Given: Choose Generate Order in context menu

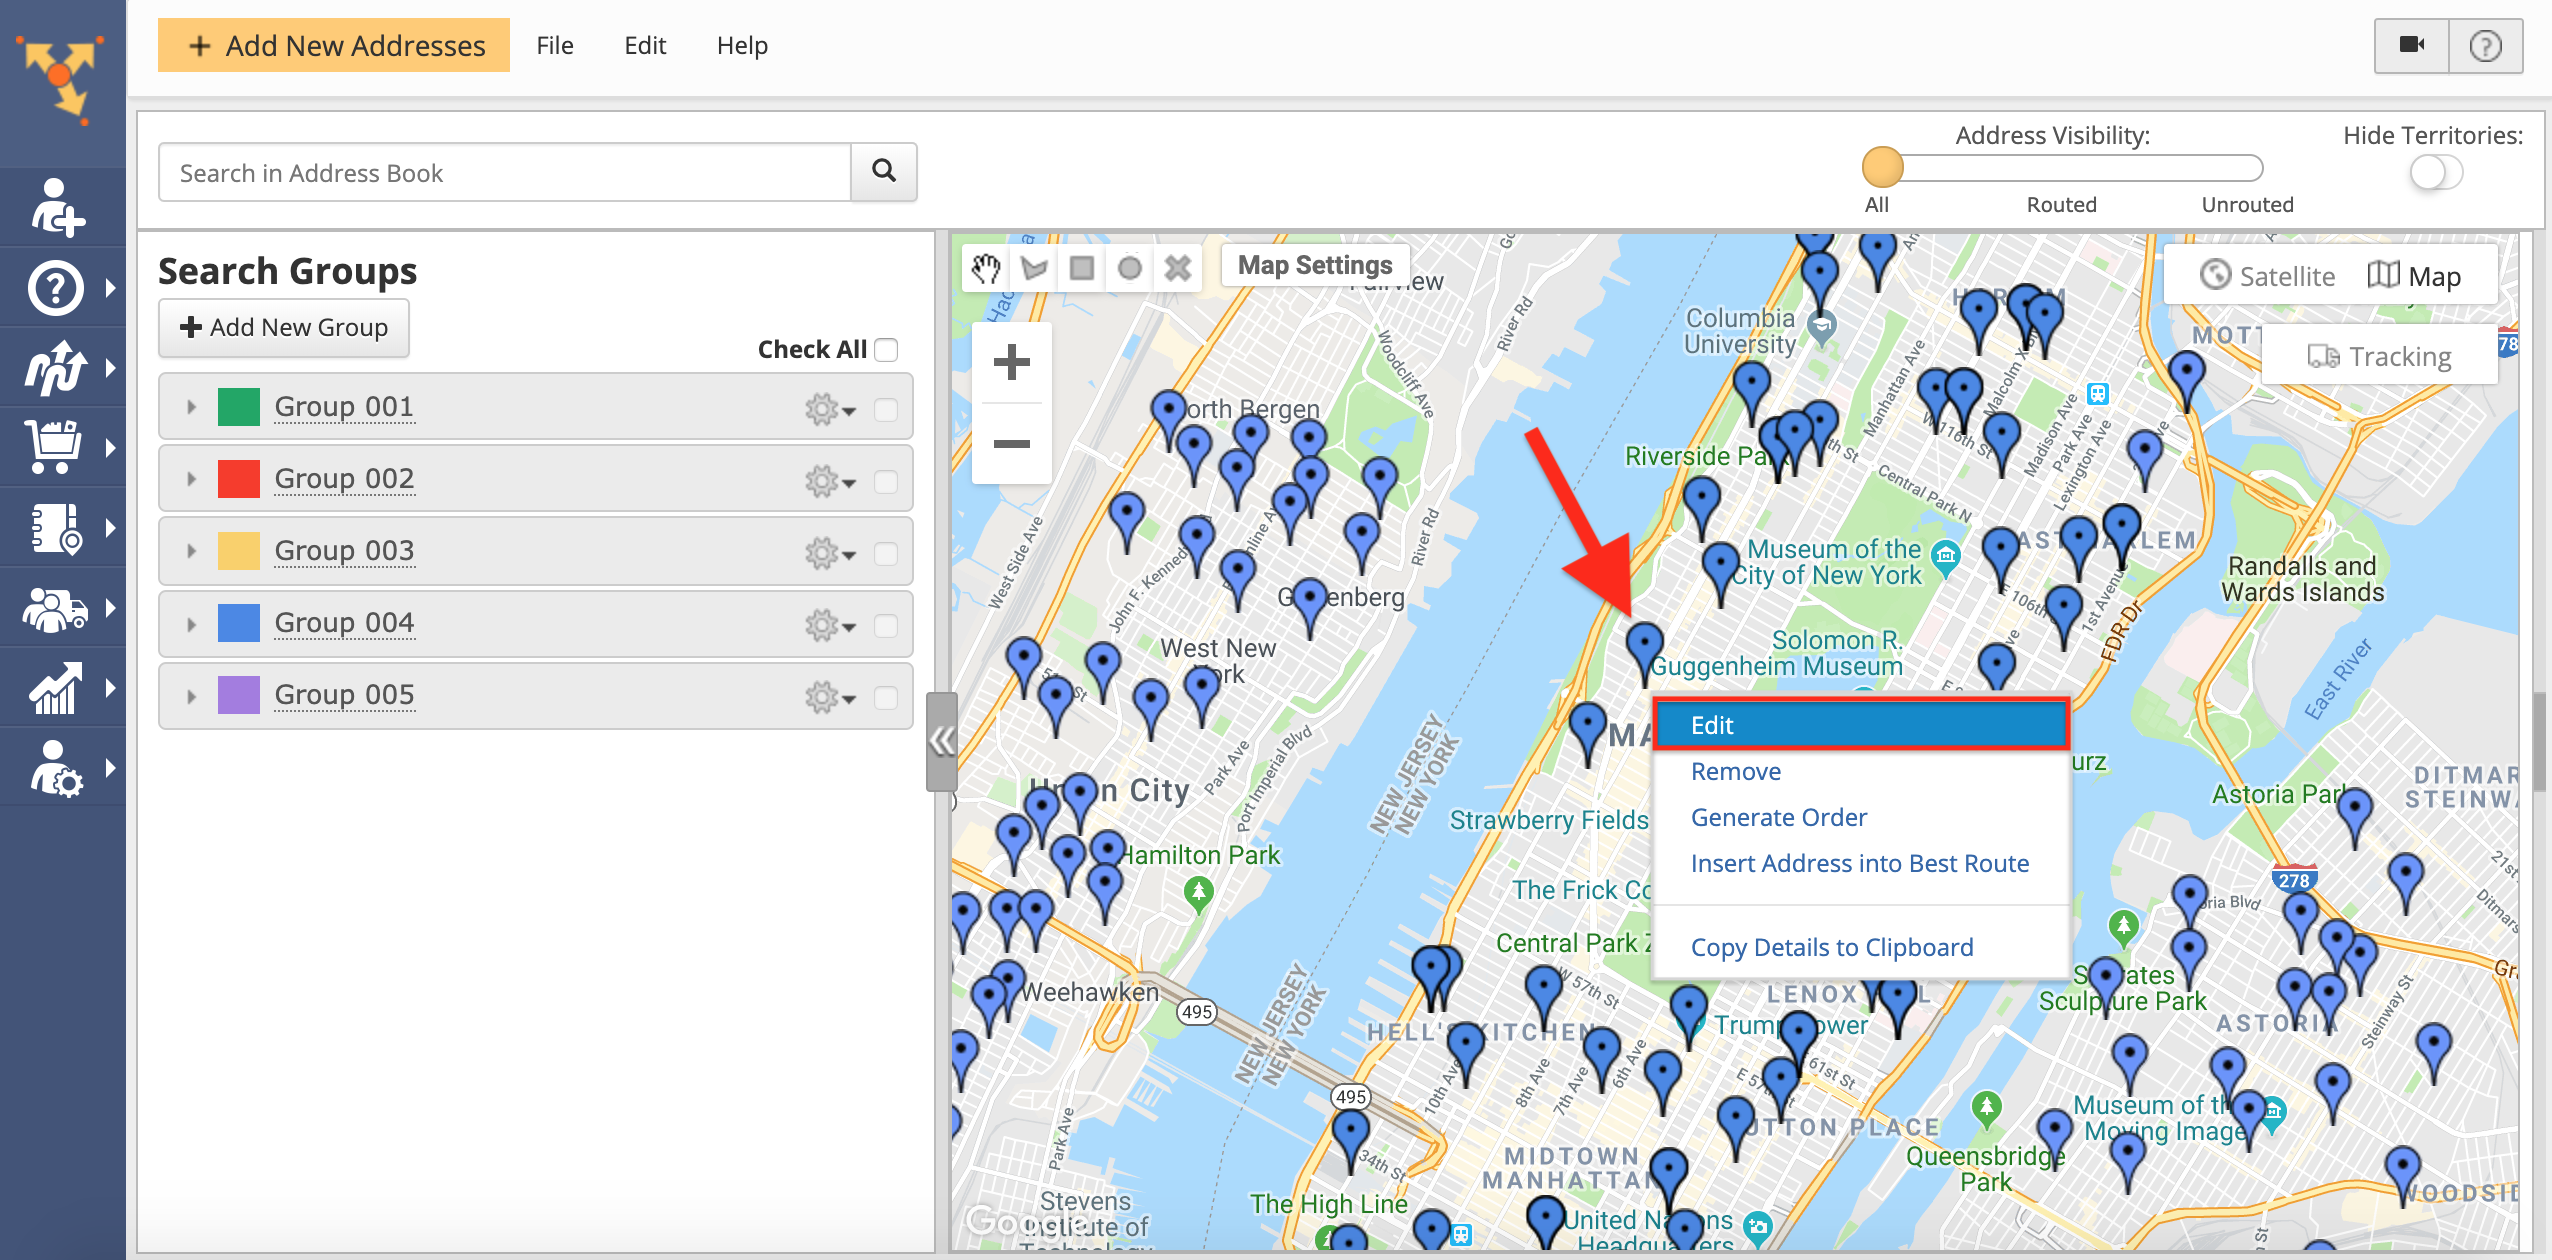Looking at the screenshot, I should pyautogui.click(x=1779, y=817).
